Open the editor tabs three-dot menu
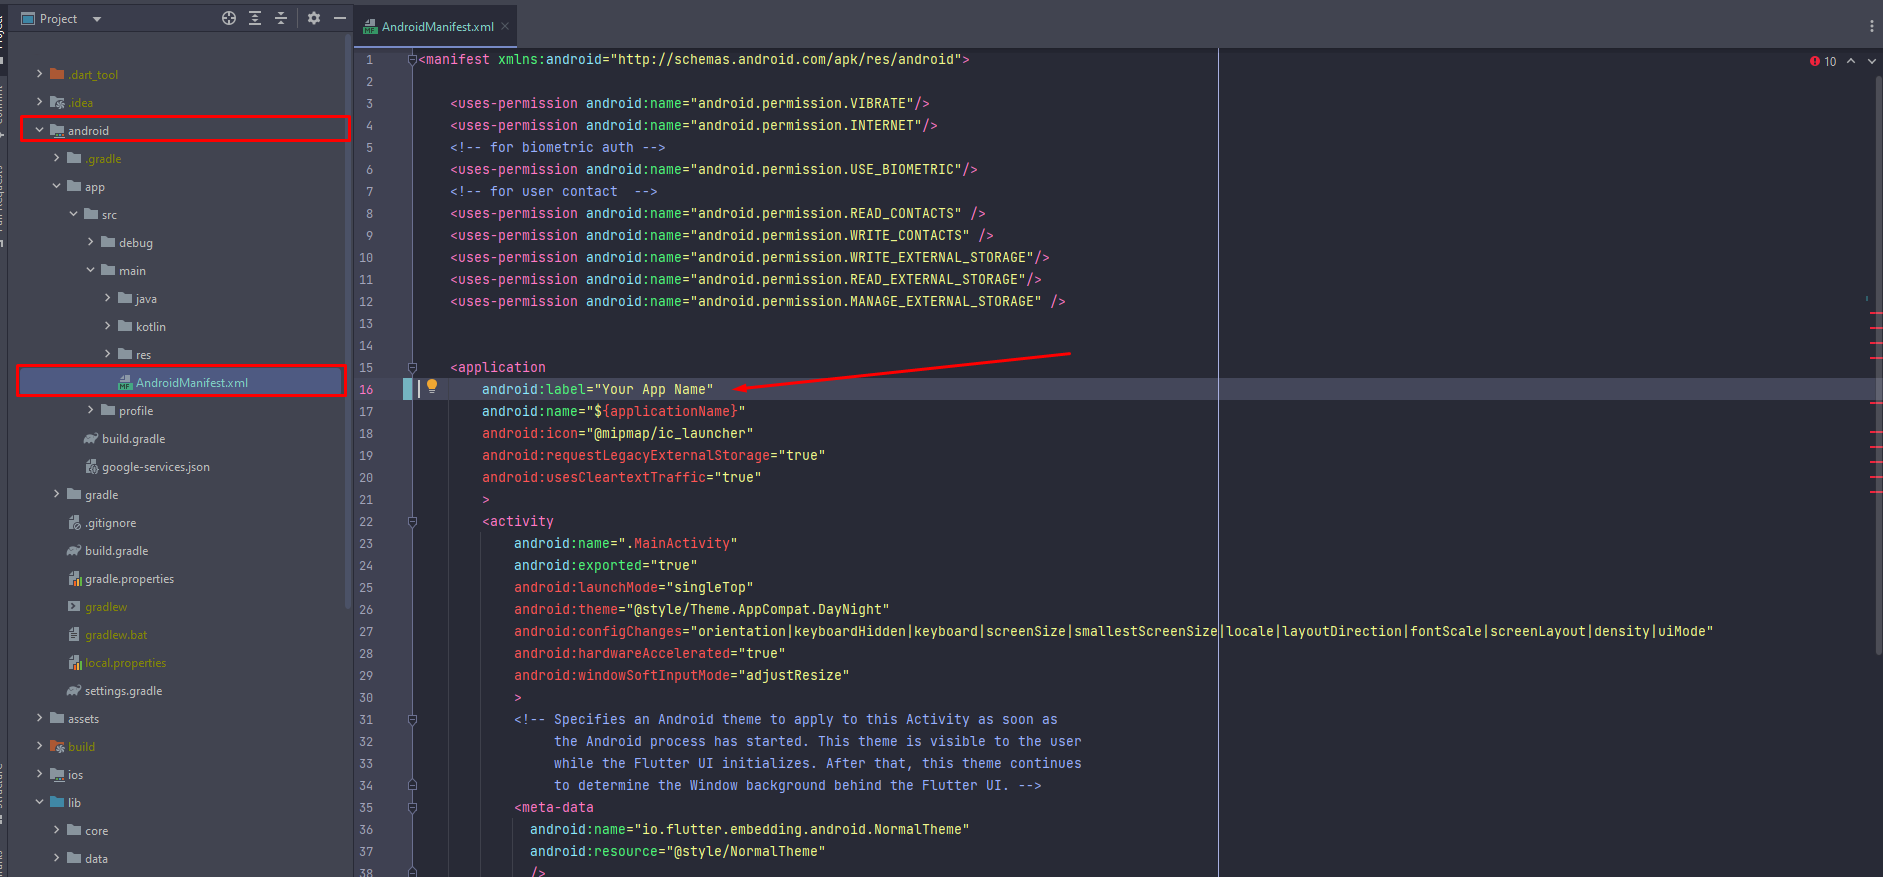Image resolution: width=1883 pixels, height=877 pixels. (1871, 26)
